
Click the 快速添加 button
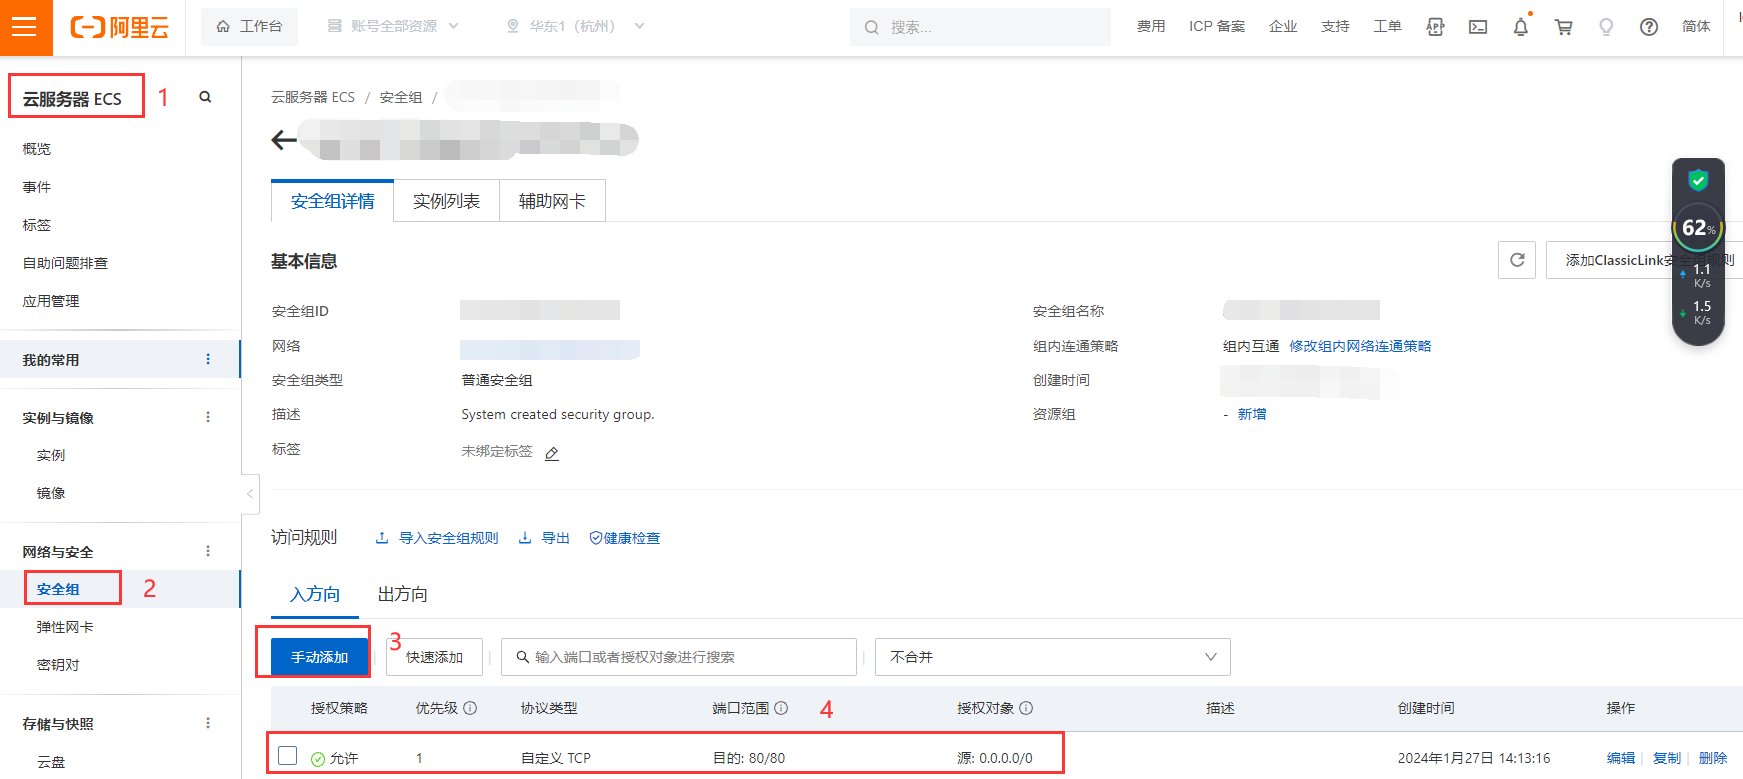coord(434,657)
